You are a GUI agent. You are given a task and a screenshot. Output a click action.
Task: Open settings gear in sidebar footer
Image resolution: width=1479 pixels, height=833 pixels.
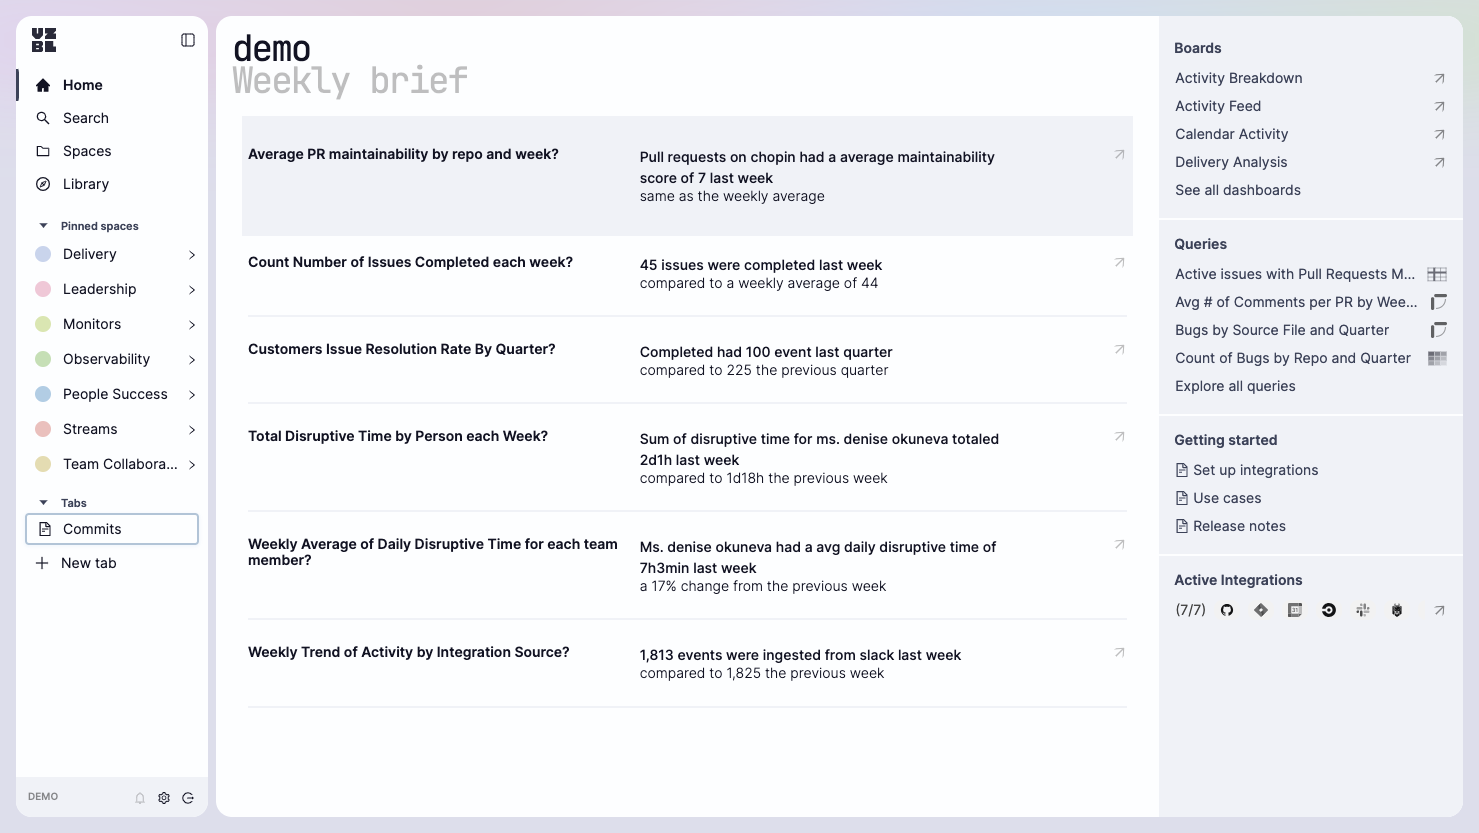[164, 798]
